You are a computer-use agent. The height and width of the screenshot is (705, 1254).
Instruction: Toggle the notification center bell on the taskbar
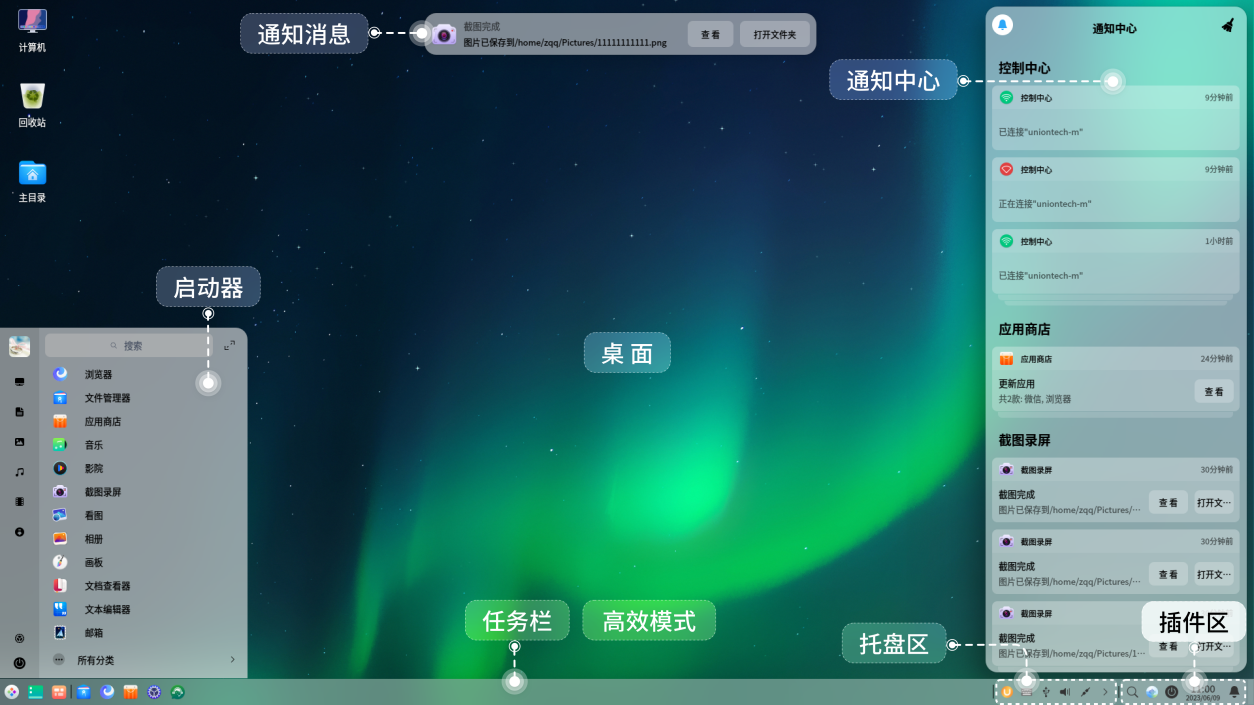tap(1234, 692)
